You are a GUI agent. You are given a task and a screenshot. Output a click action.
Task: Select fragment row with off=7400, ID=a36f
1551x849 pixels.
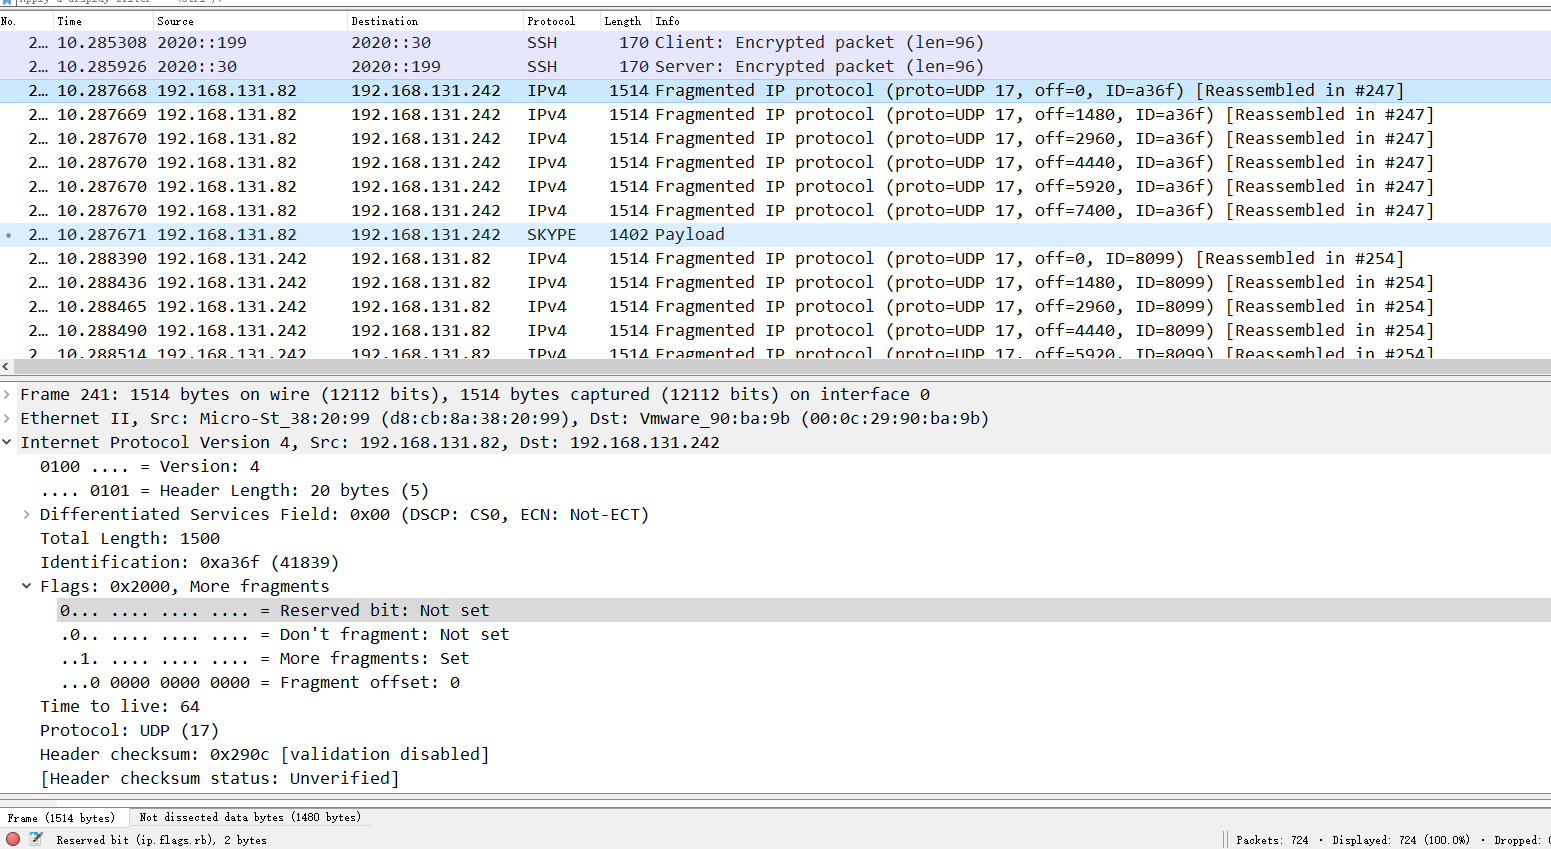point(775,210)
